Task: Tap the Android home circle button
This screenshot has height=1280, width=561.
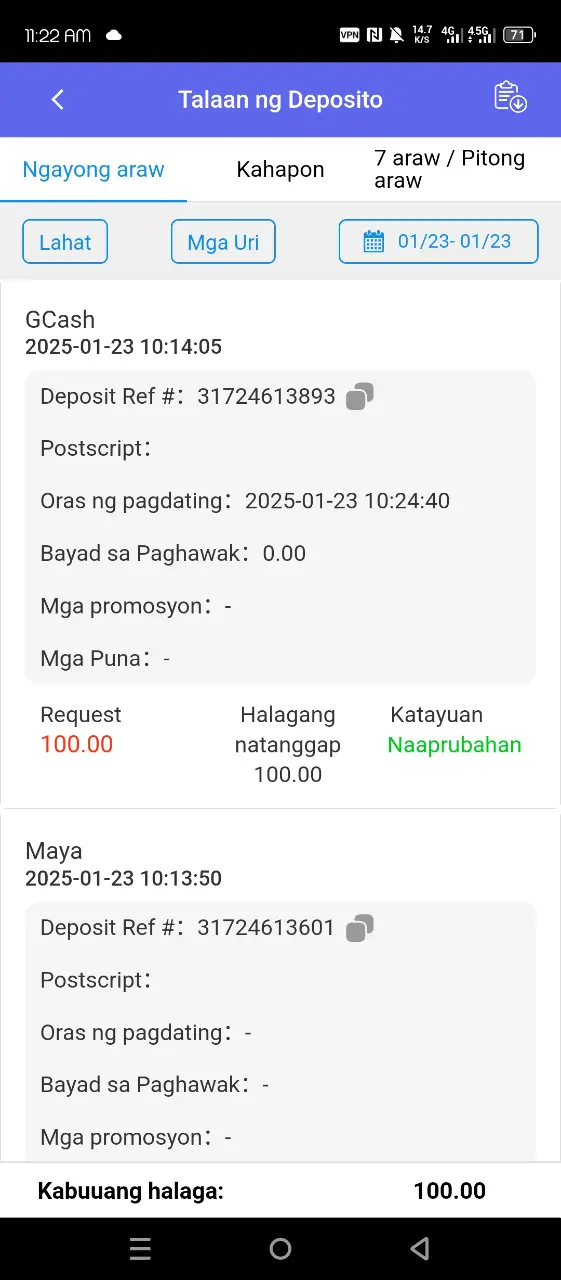Action: 281,1248
